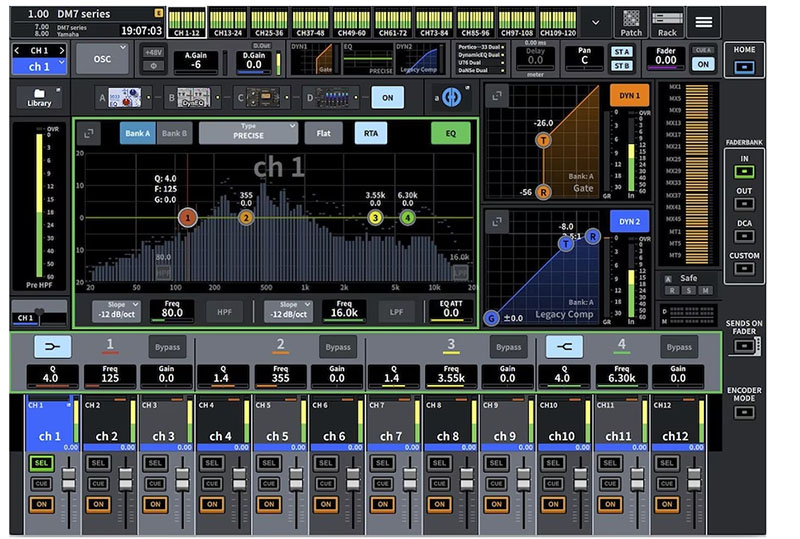Switch to EQ Bank A
The height and width of the screenshot is (539, 800).
click(138, 133)
